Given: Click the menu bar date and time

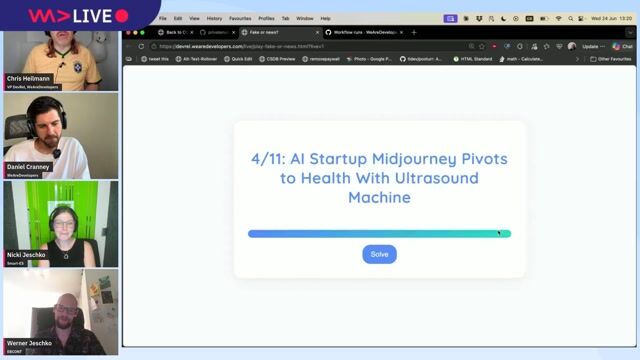Looking at the screenshot, I should point(611,18).
